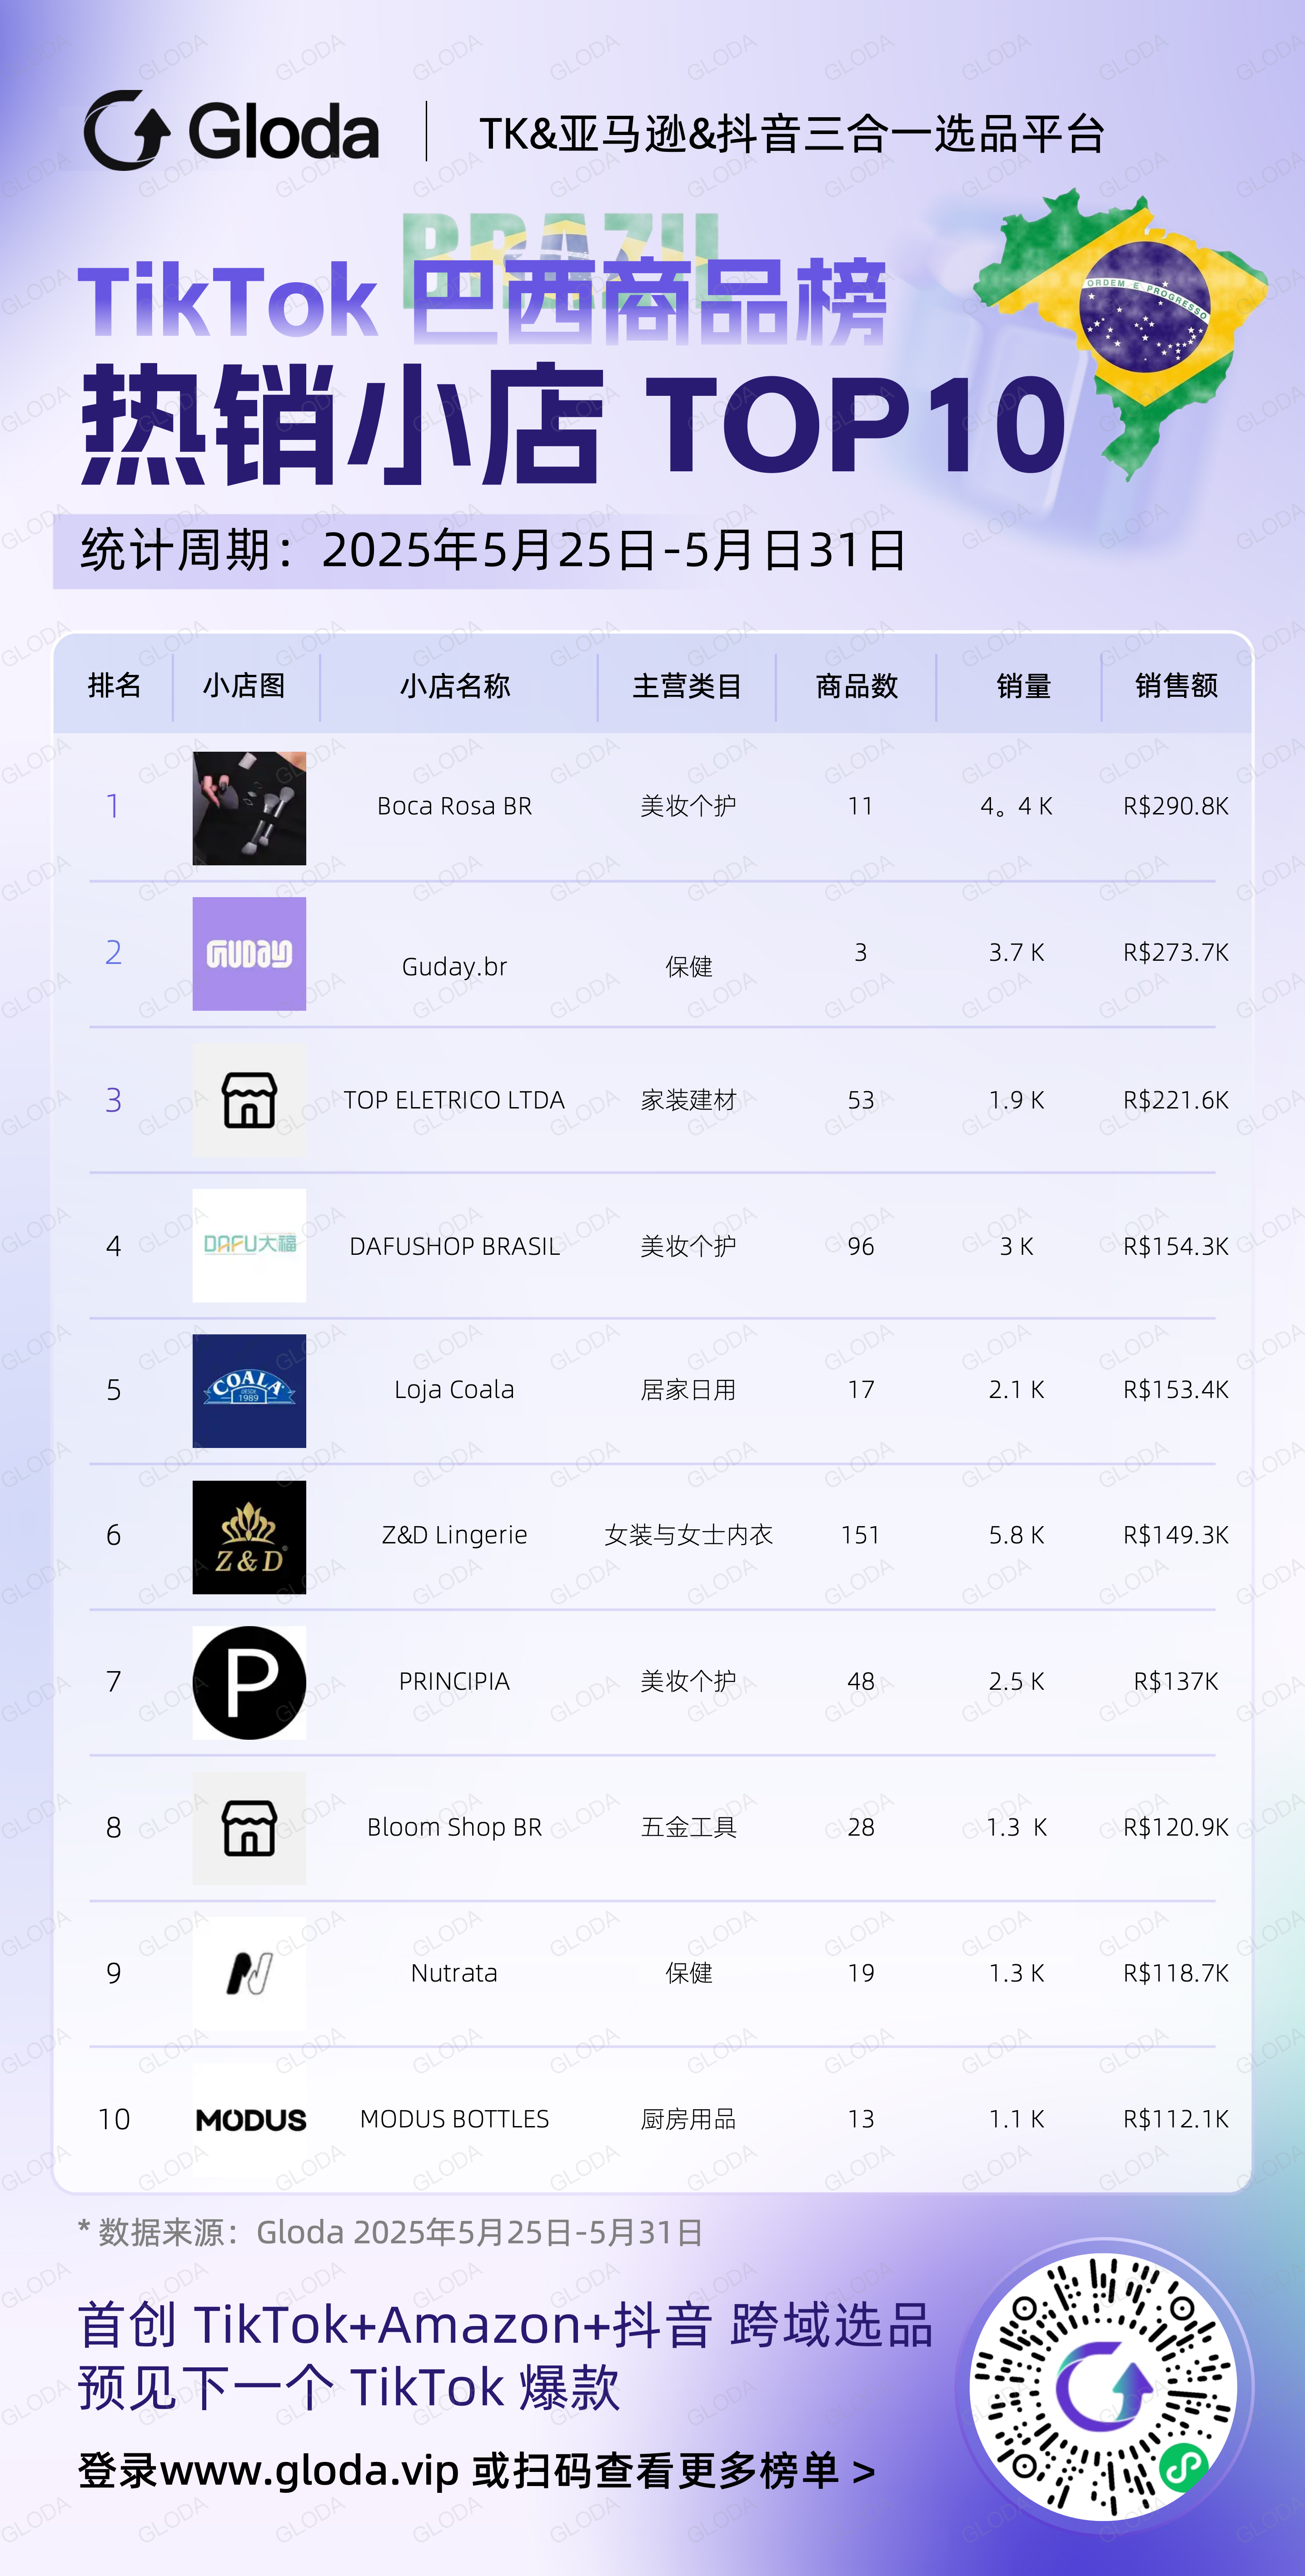This screenshot has height=2576, width=1305.
Task: Click category 居家日用
Action: click(x=688, y=1389)
